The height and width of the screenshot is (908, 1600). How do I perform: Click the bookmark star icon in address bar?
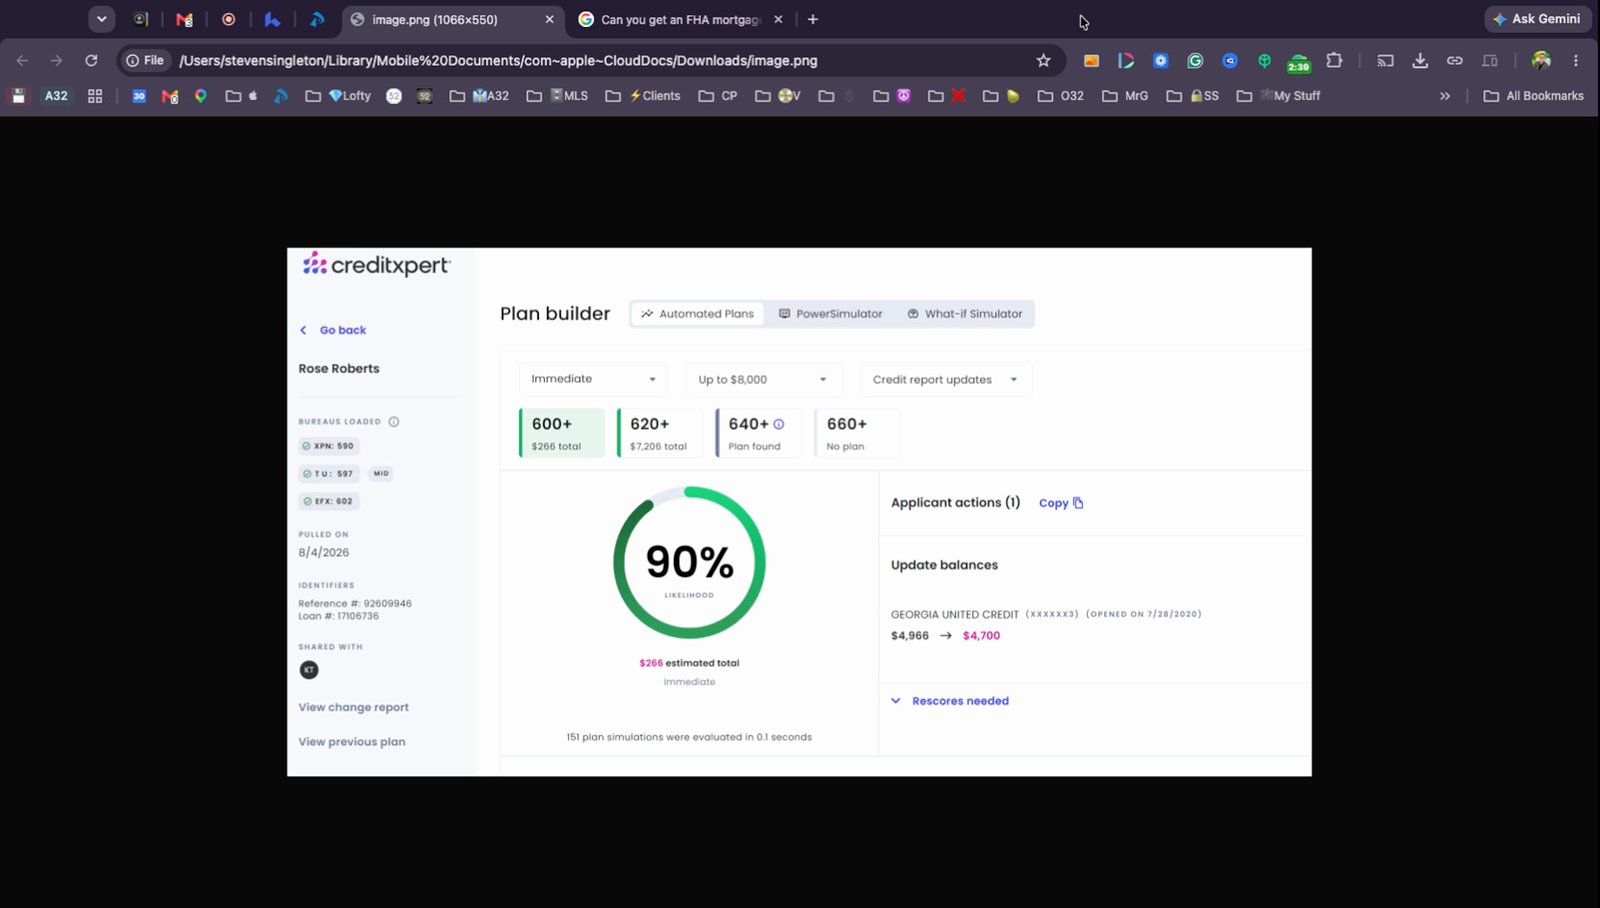1043,61
